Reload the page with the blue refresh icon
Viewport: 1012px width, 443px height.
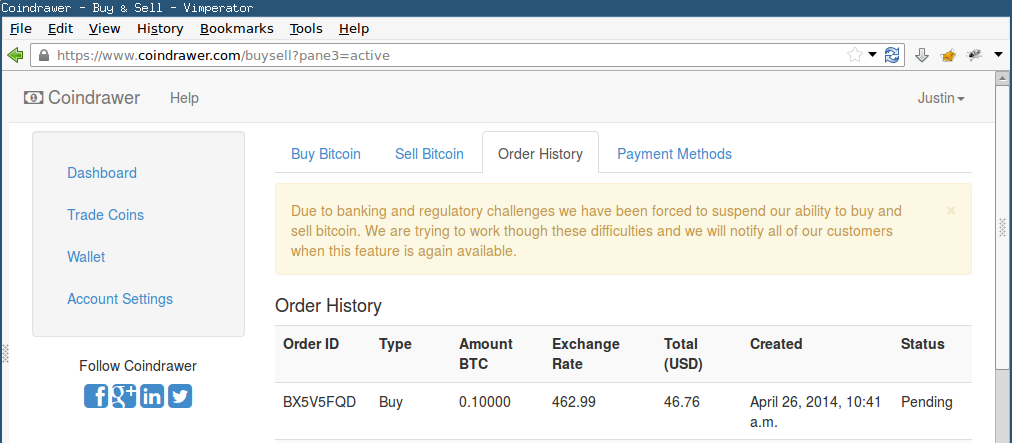(x=892, y=55)
